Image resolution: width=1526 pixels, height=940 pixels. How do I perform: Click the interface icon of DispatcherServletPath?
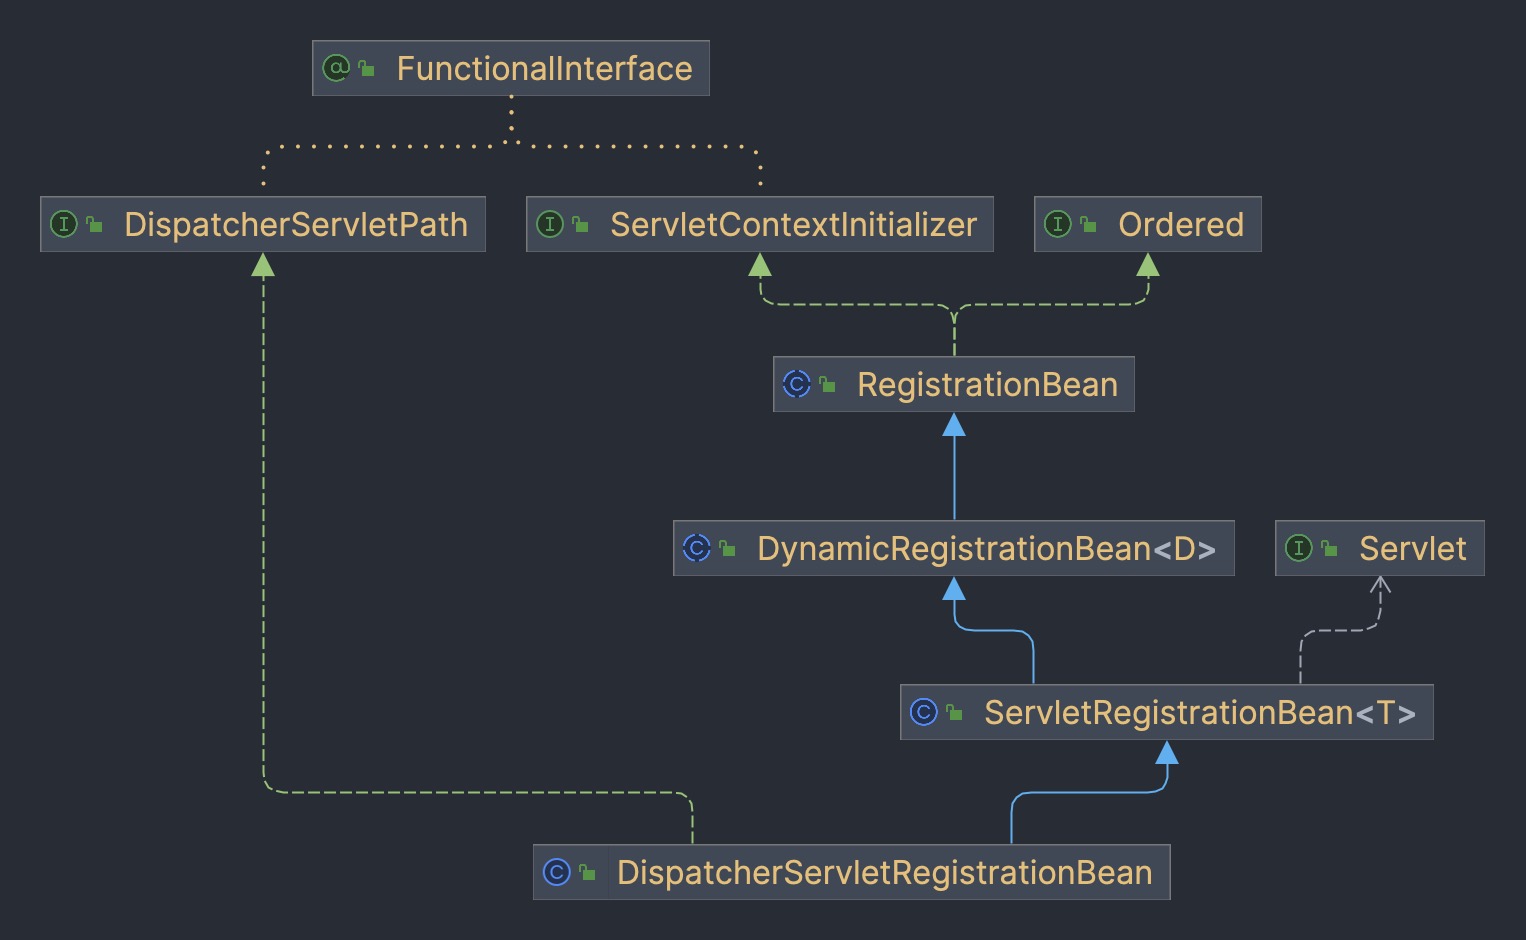[x=64, y=224]
